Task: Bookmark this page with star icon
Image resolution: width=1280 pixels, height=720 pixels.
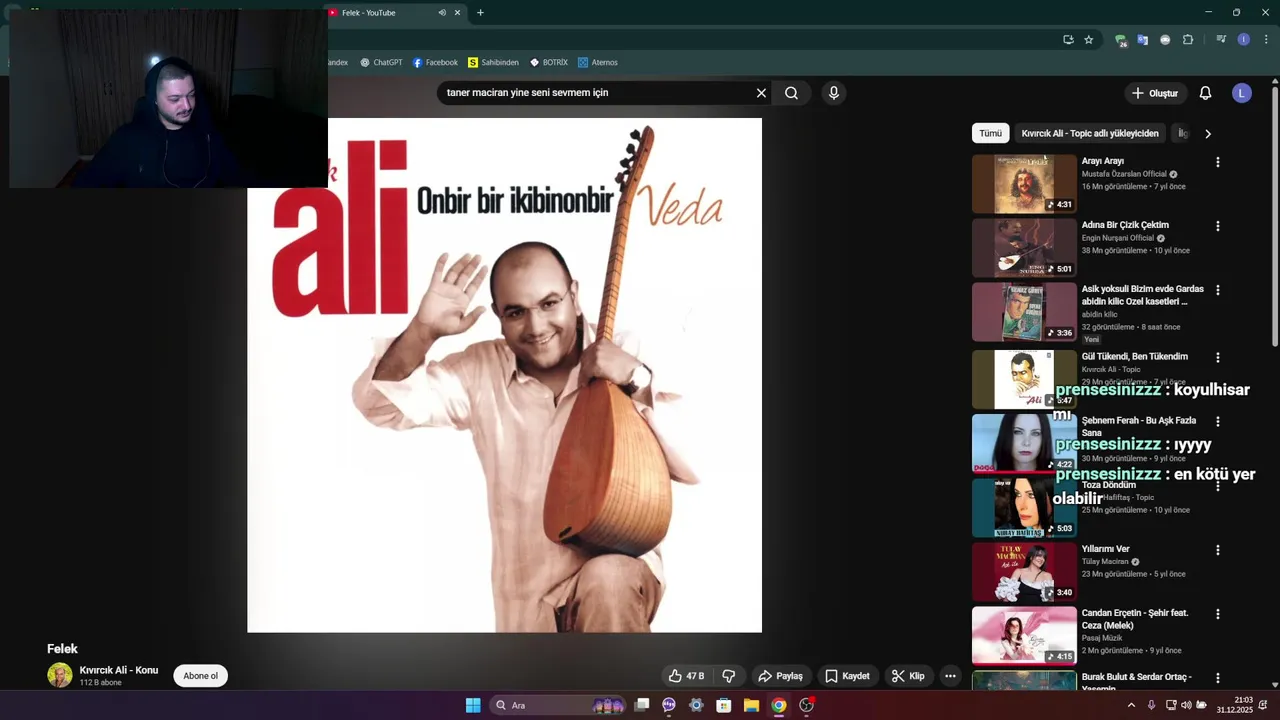Action: click(x=1089, y=40)
